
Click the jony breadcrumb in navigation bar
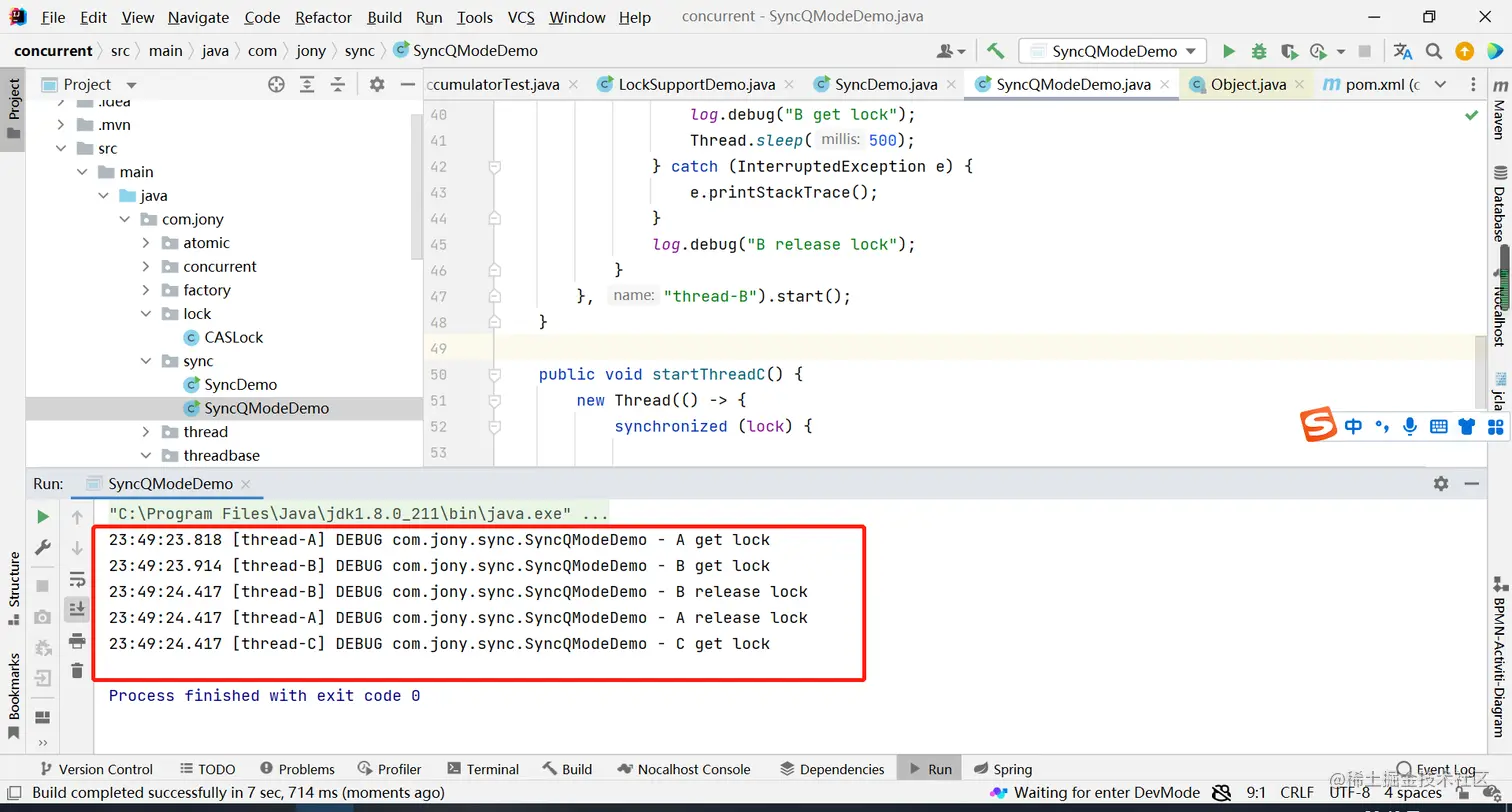[311, 51]
